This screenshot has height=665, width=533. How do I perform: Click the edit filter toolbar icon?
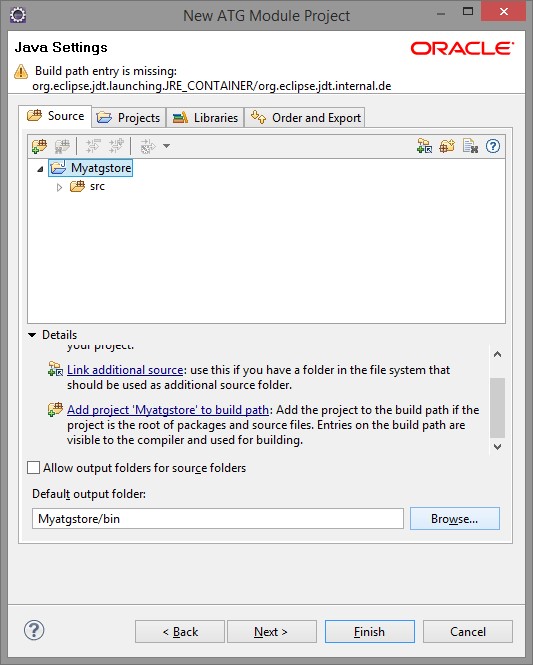pyautogui.click(x=148, y=146)
